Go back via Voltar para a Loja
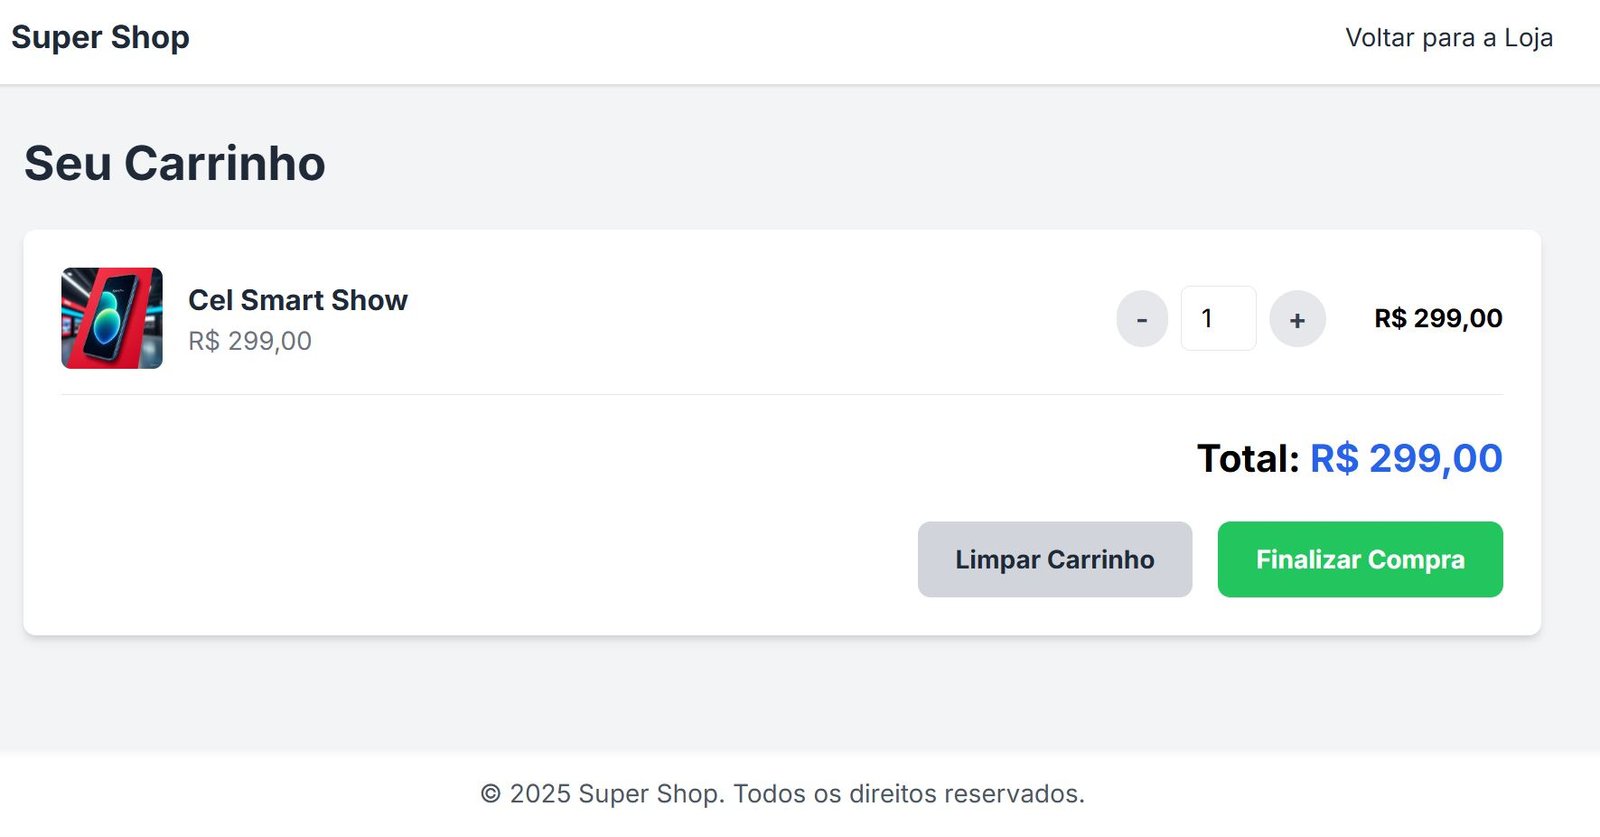This screenshot has height=837, width=1600. tap(1448, 38)
